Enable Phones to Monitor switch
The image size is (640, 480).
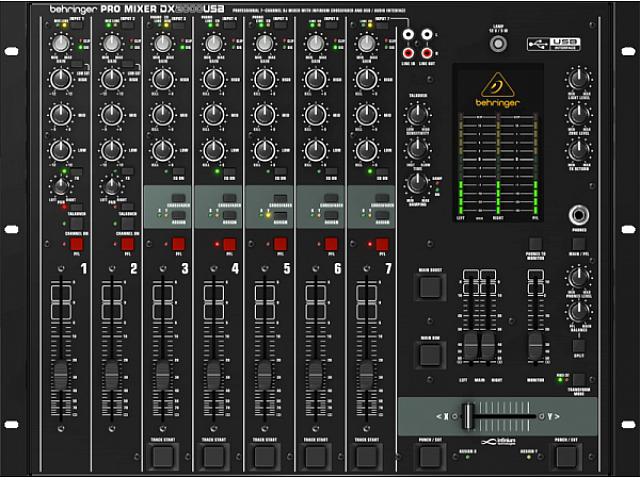536,244
